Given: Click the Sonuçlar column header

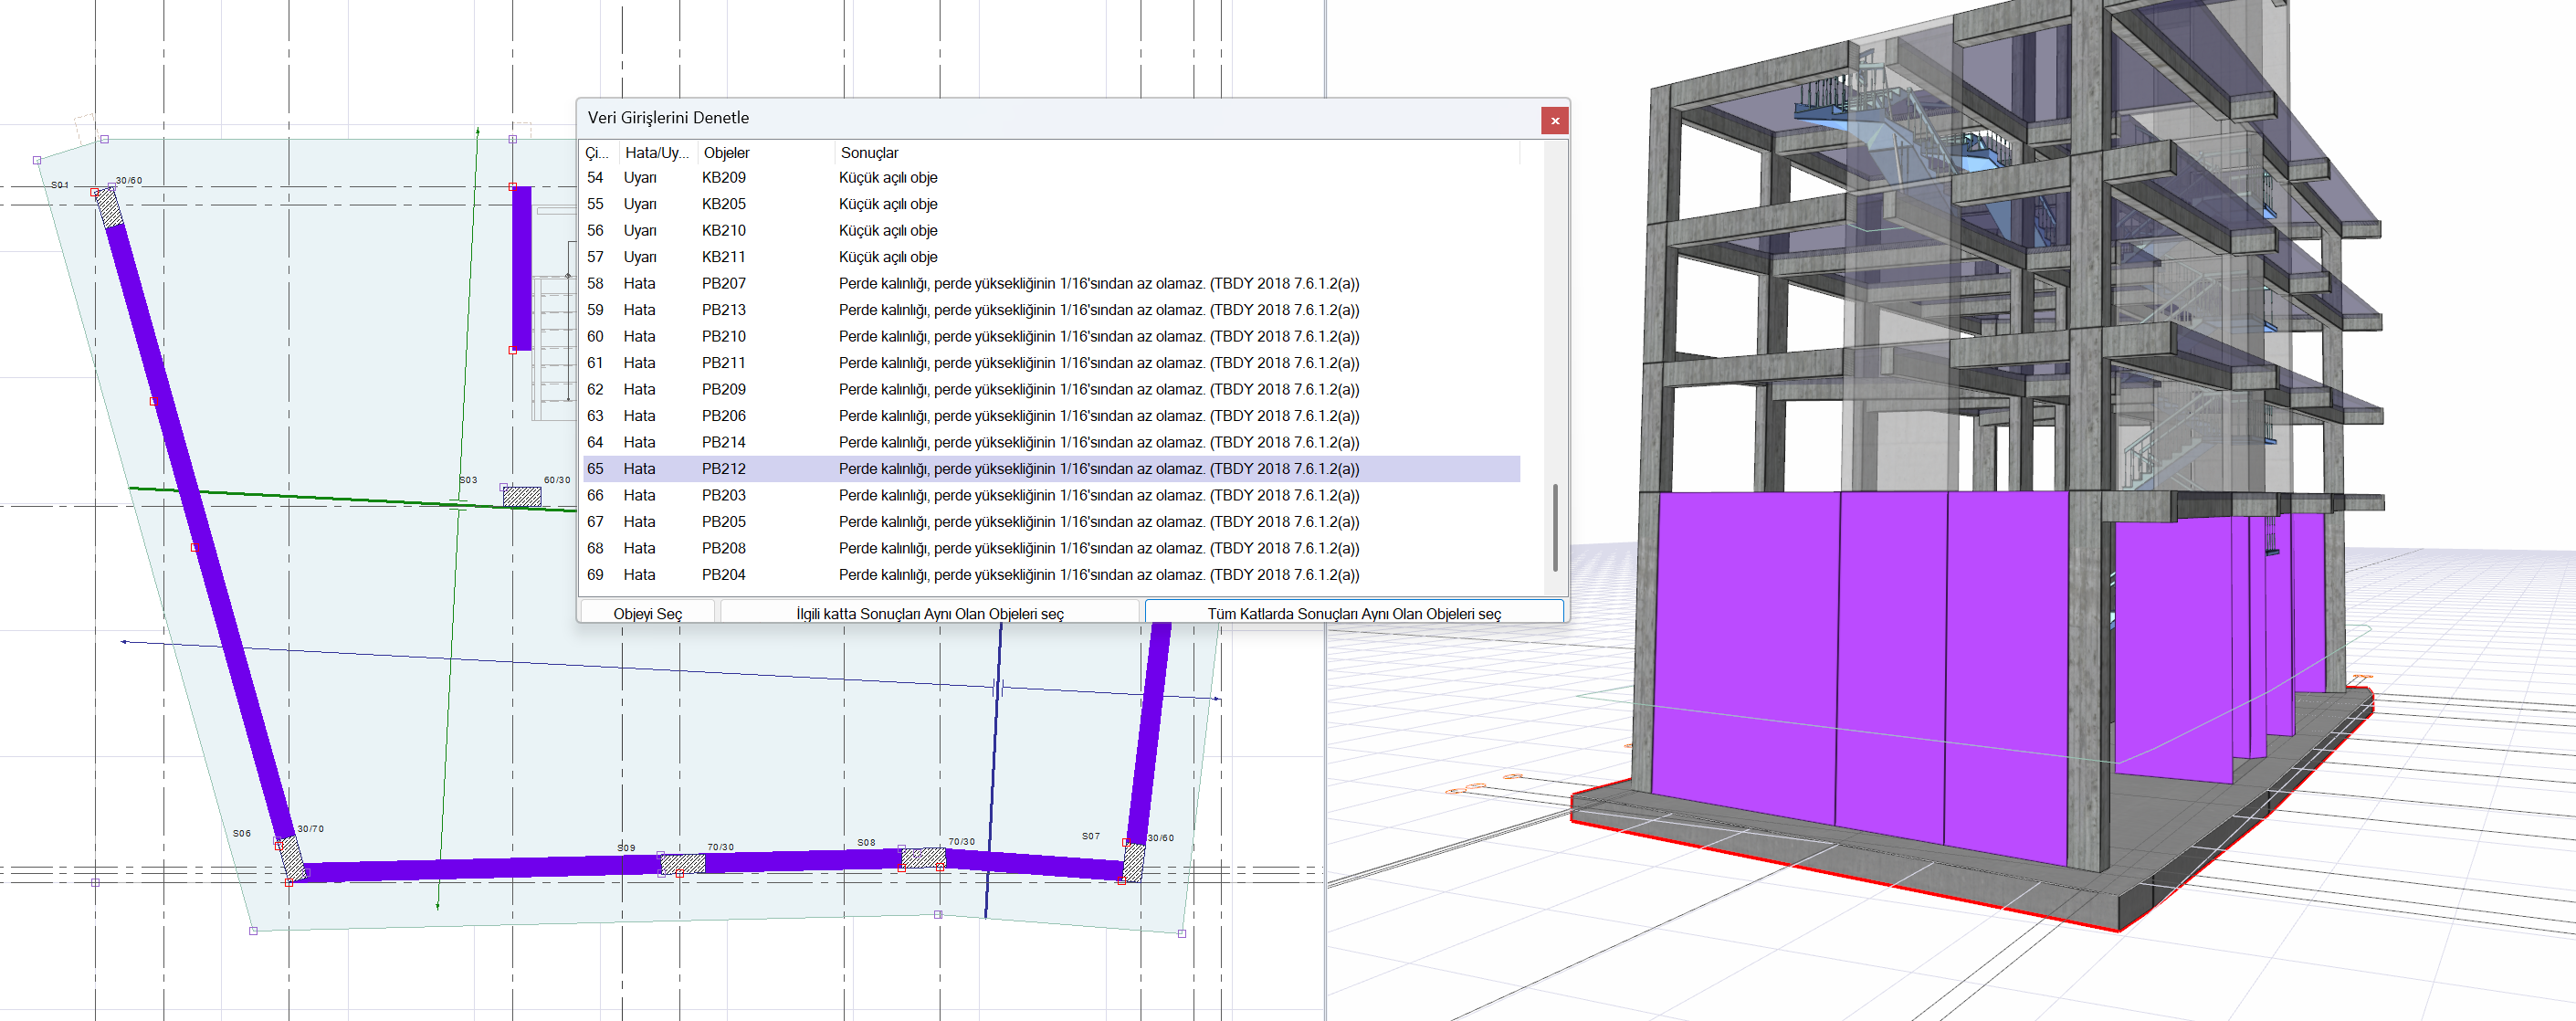Looking at the screenshot, I should tap(869, 153).
